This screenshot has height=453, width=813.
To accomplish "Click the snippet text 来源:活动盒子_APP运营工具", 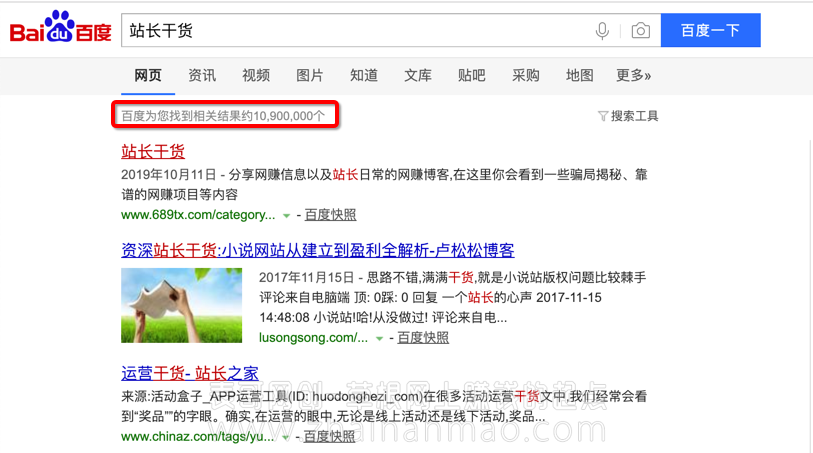I will click(204, 397).
